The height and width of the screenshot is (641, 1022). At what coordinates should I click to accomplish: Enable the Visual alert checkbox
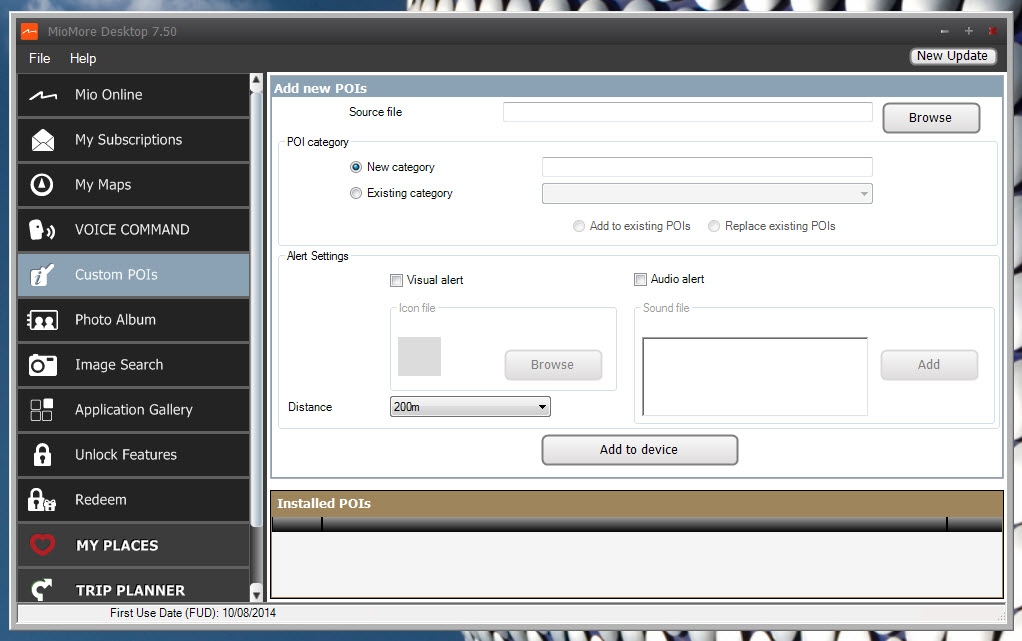pyautogui.click(x=396, y=280)
